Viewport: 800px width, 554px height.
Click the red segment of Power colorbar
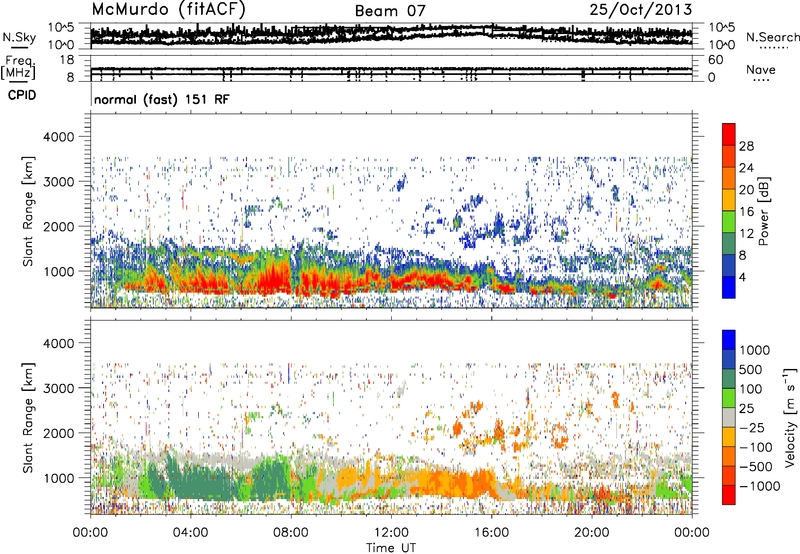click(x=729, y=134)
